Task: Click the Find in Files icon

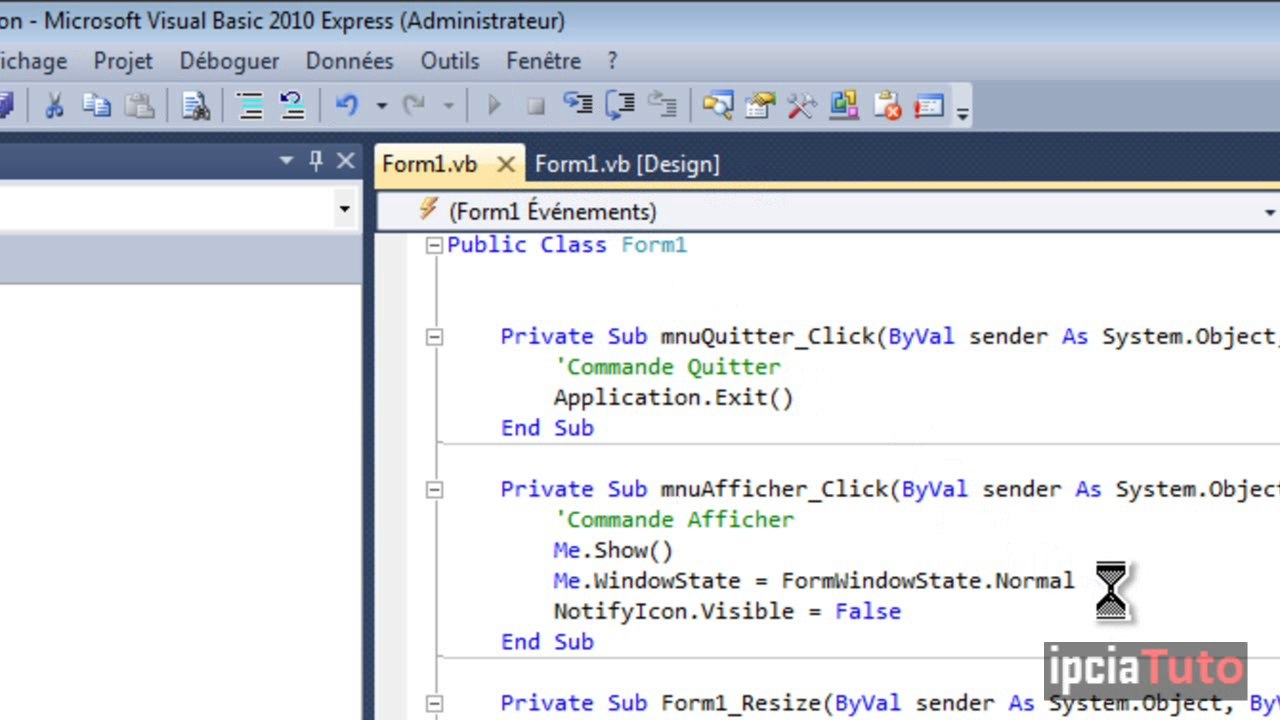Action: [195, 105]
